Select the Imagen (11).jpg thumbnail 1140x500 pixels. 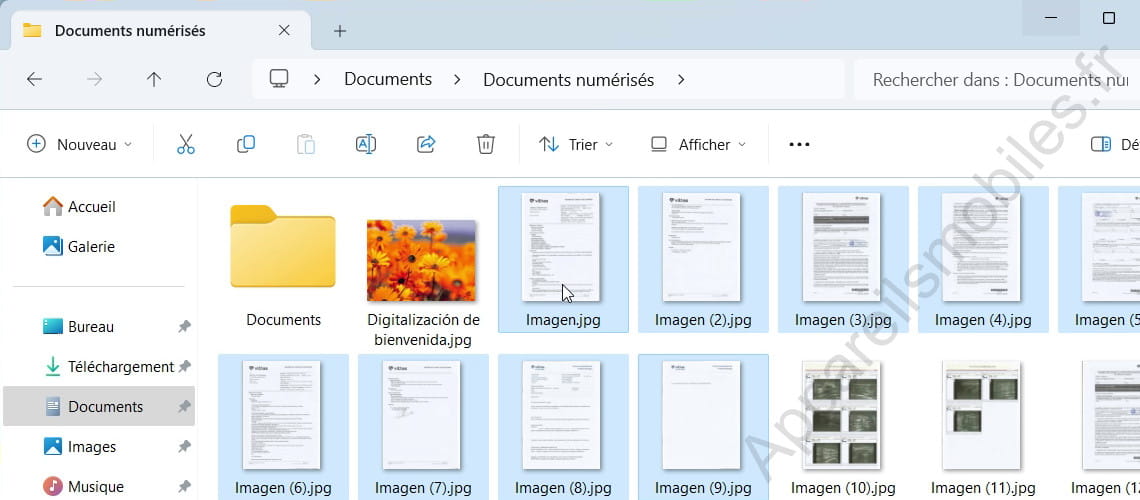coord(982,415)
